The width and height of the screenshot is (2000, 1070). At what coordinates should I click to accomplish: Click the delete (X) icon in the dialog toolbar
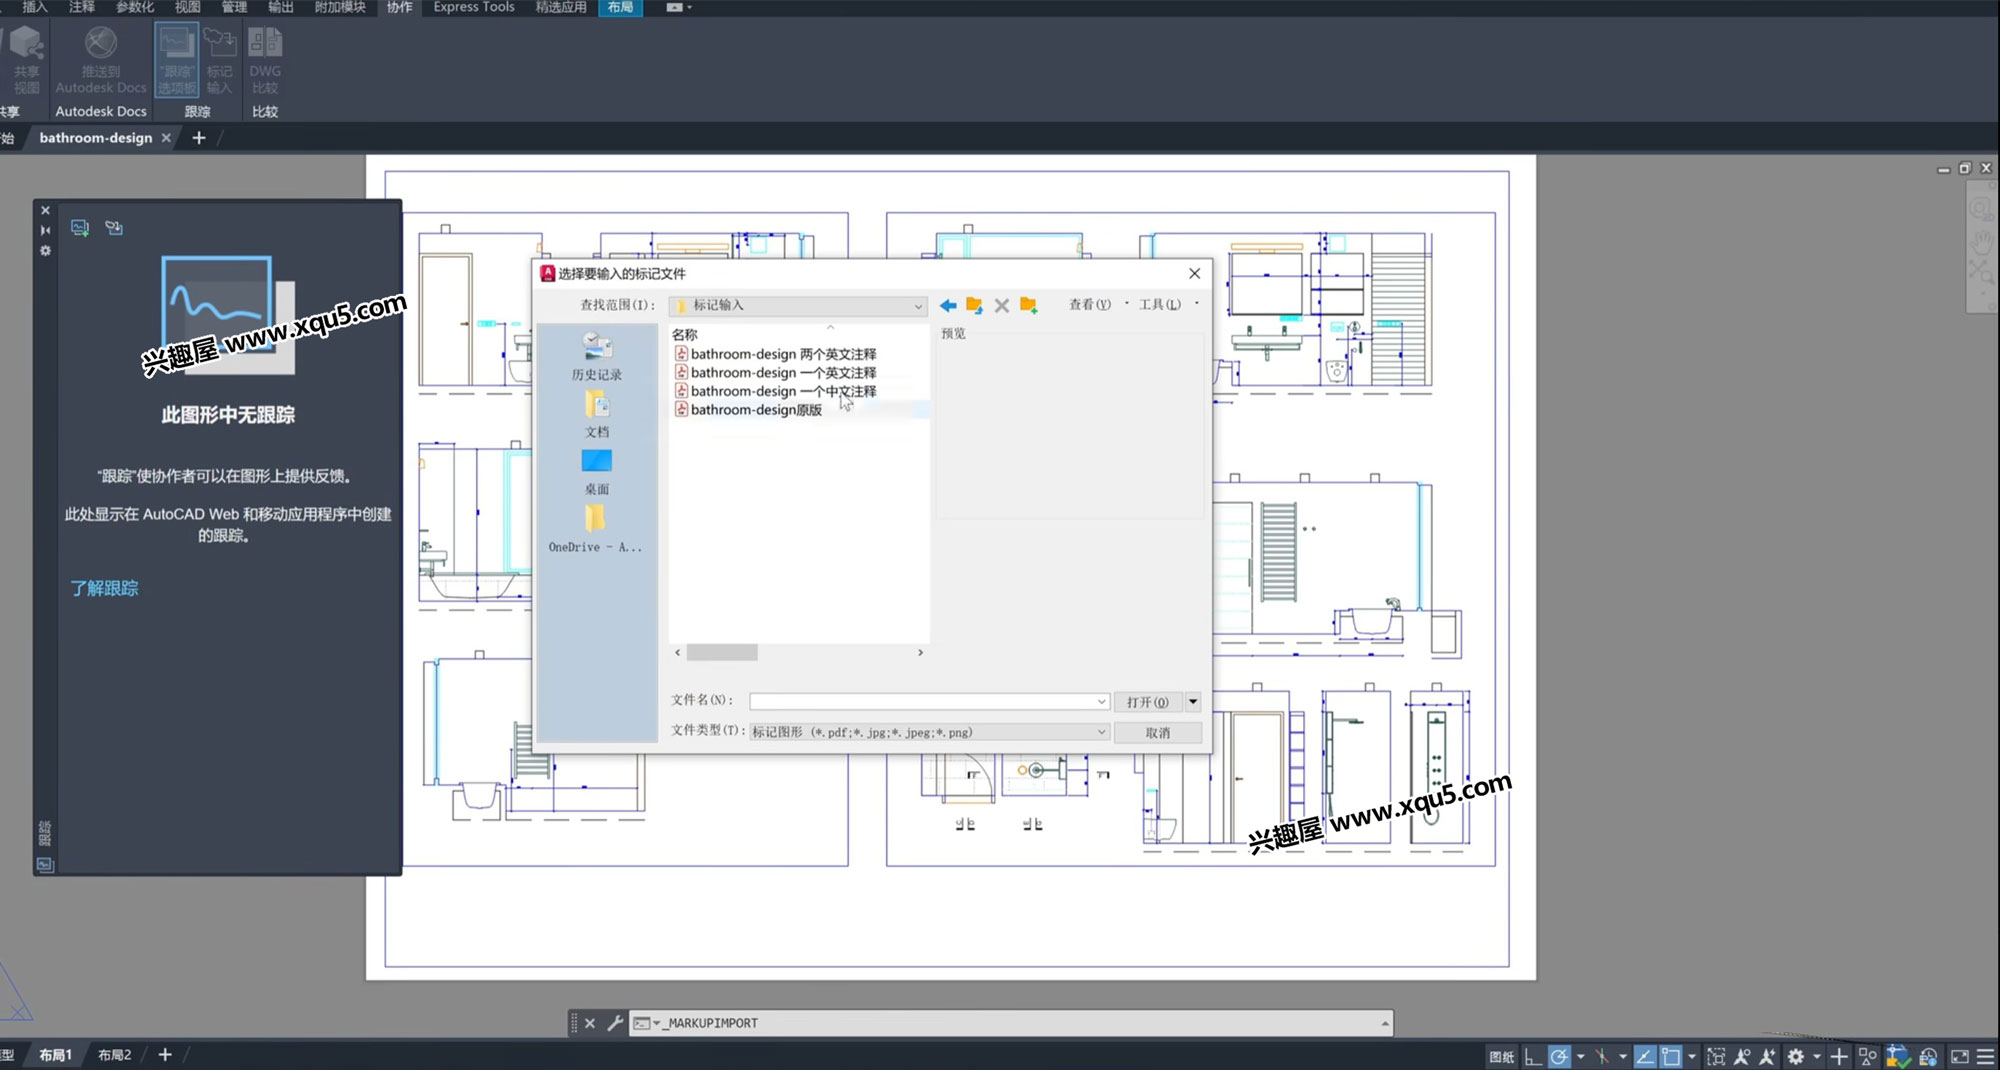(x=1001, y=305)
